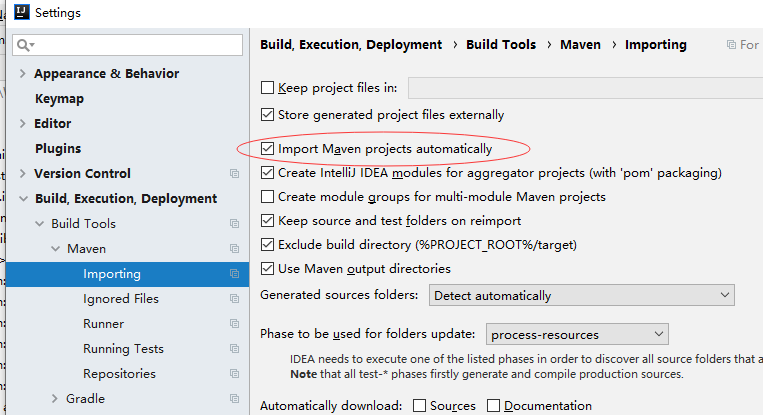Tick the Sources automatic download checkbox
The width and height of the screenshot is (763, 415).
tap(419, 405)
